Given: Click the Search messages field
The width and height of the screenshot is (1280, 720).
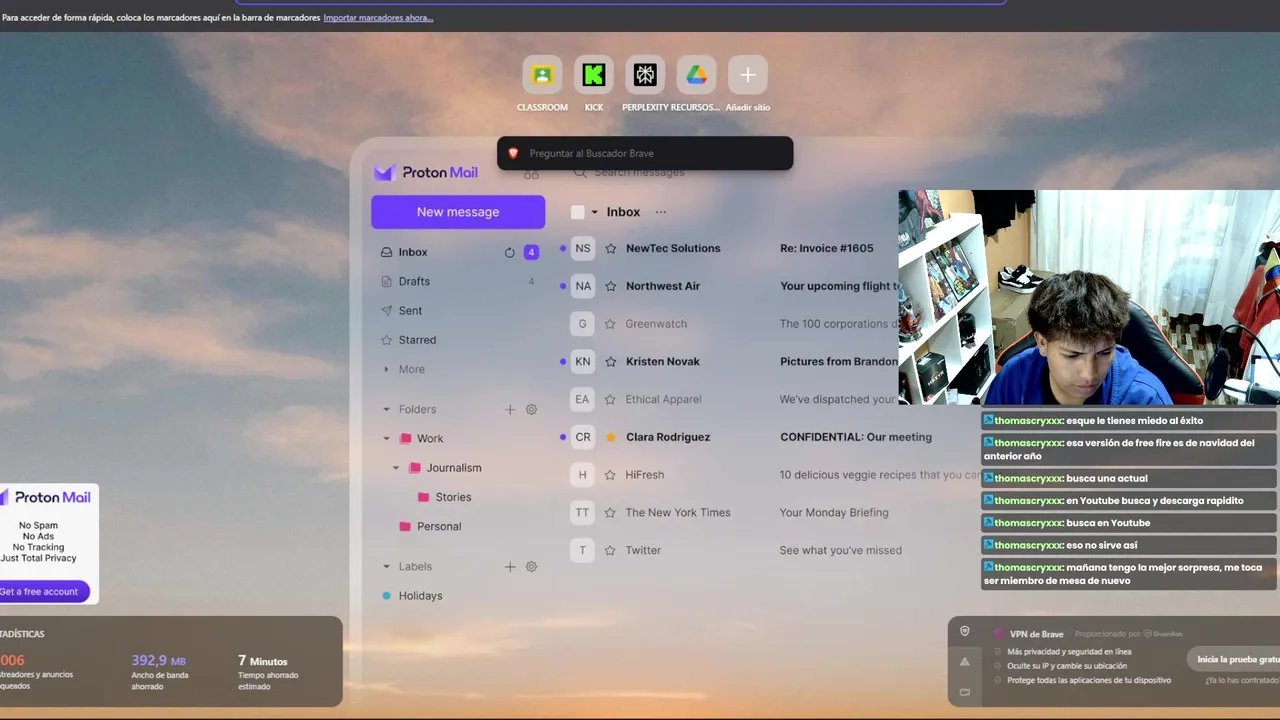Looking at the screenshot, I should point(639,173).
